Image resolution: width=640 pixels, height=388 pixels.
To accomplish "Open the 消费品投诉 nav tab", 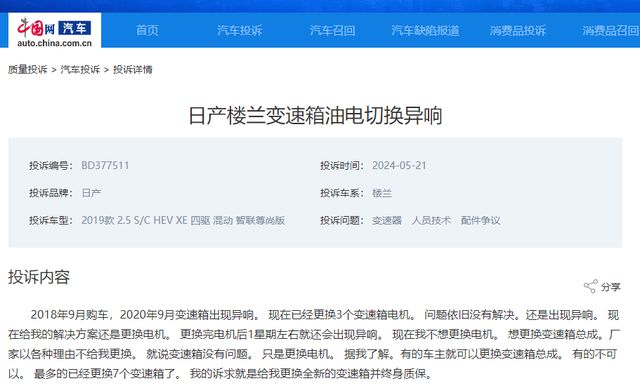I will click(518, 30).
